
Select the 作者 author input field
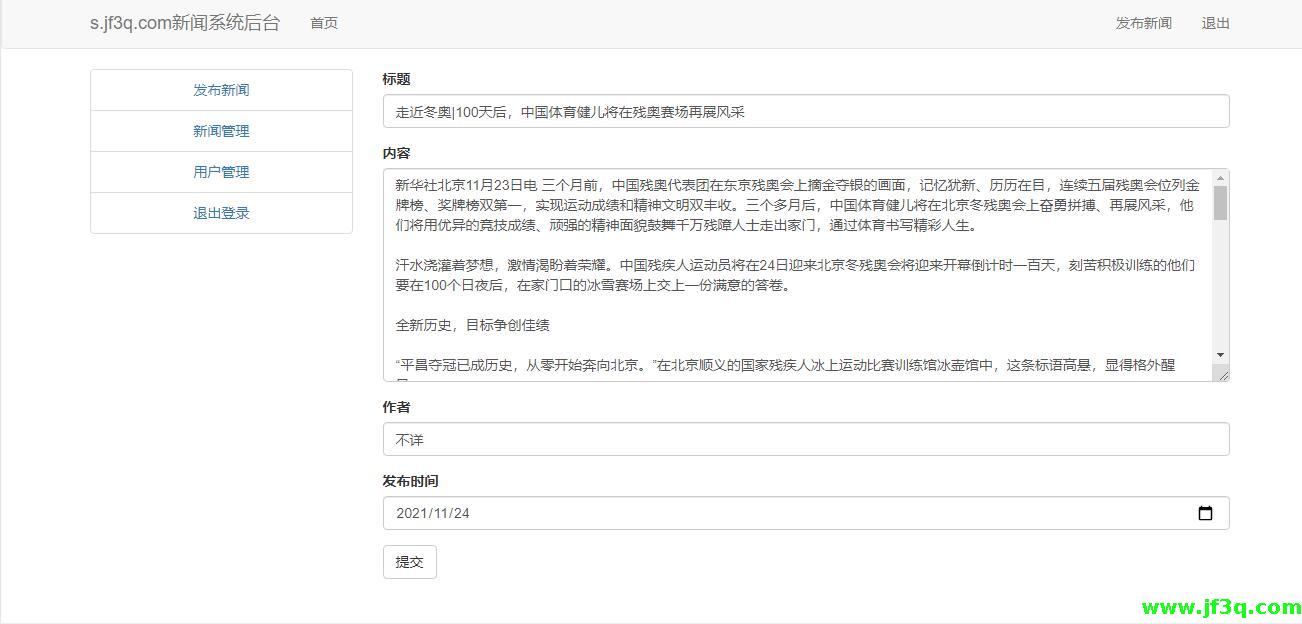[700, 438]
